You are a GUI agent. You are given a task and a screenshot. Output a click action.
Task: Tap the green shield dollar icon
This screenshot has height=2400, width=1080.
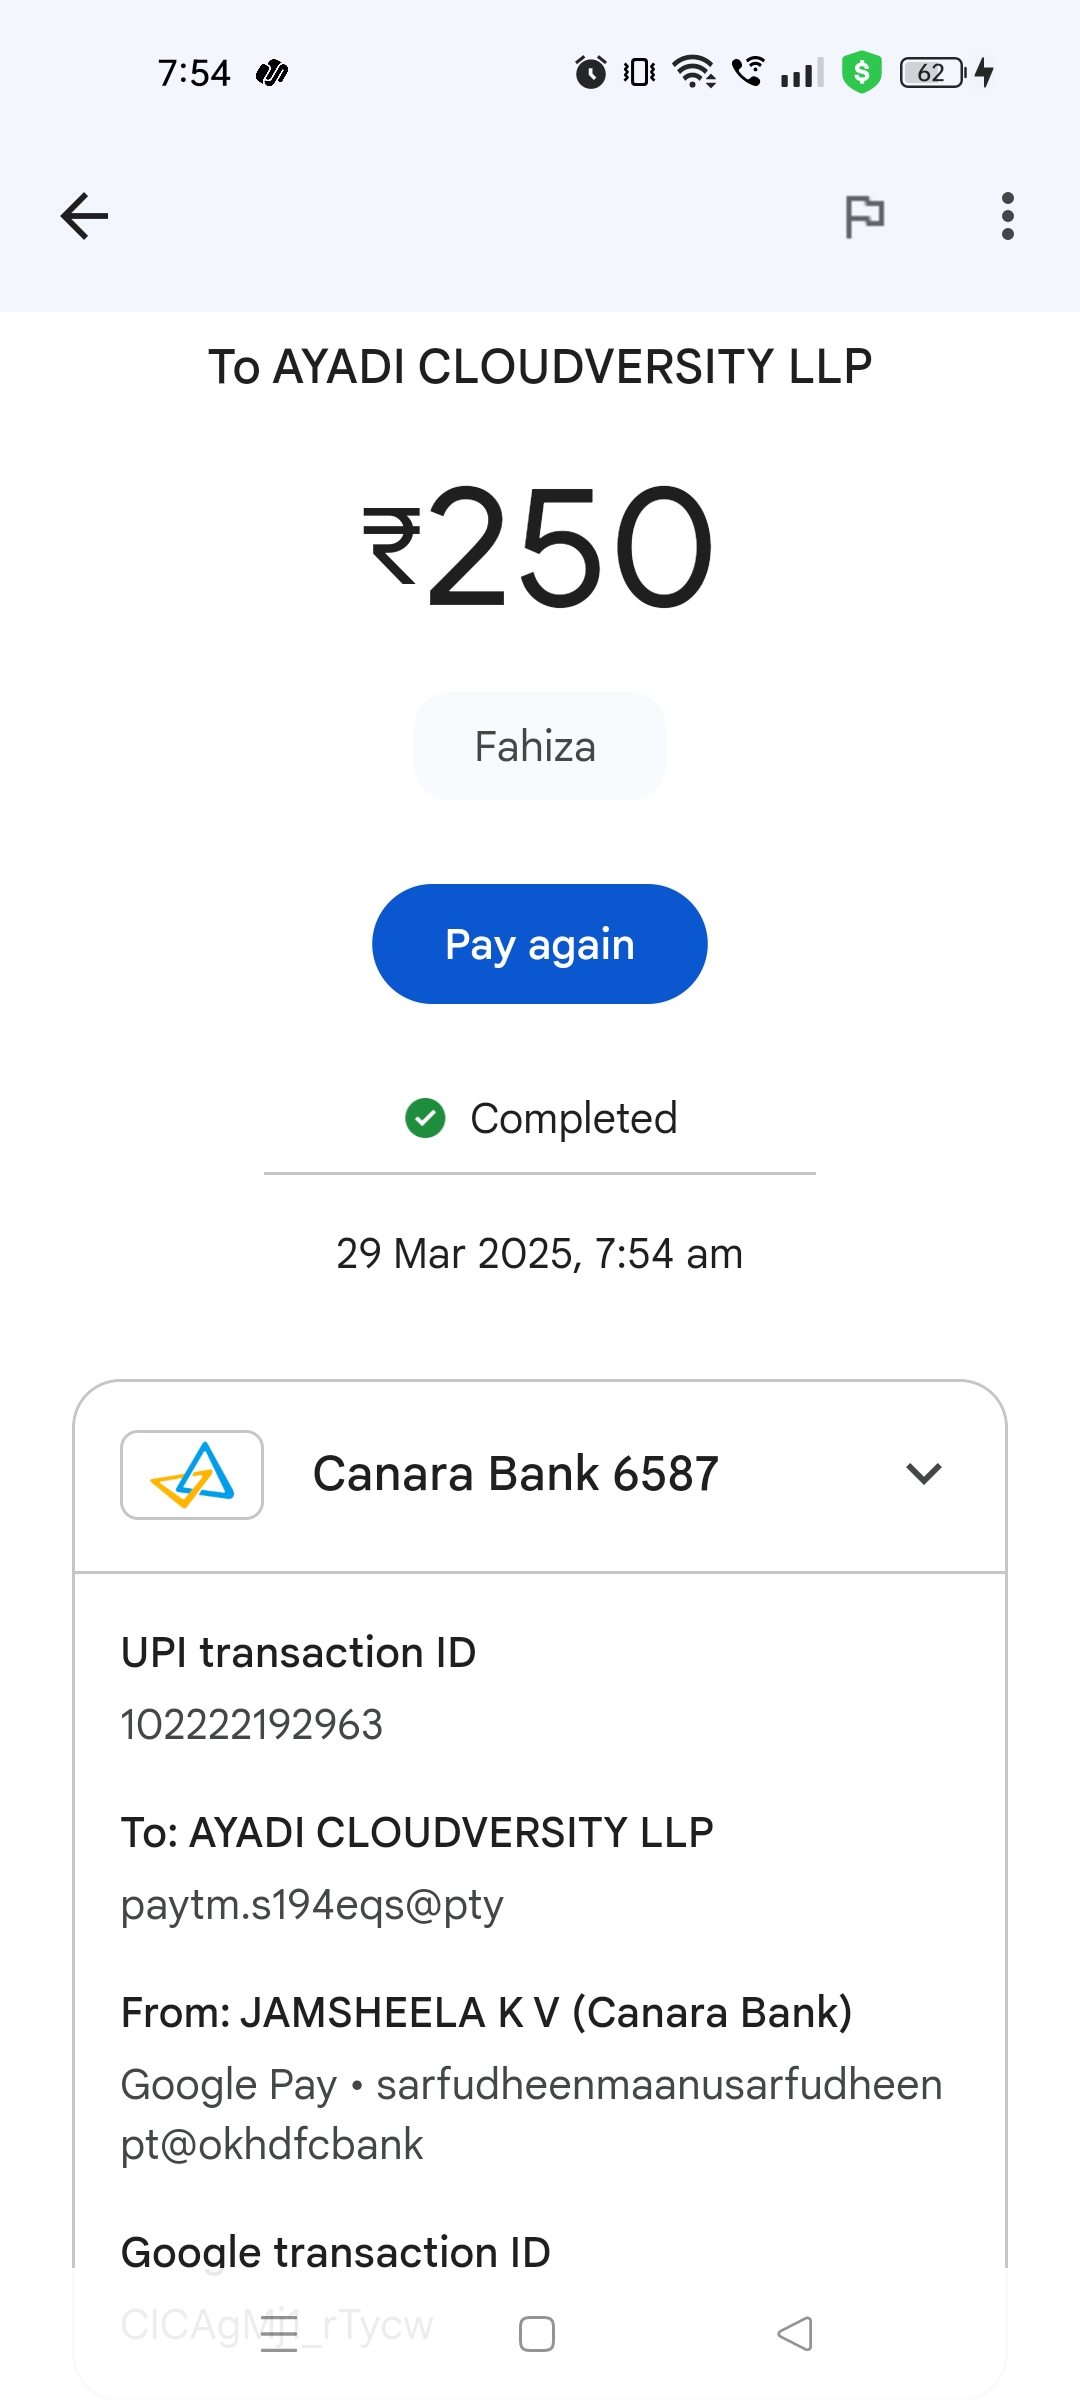[x=861, y=72]
